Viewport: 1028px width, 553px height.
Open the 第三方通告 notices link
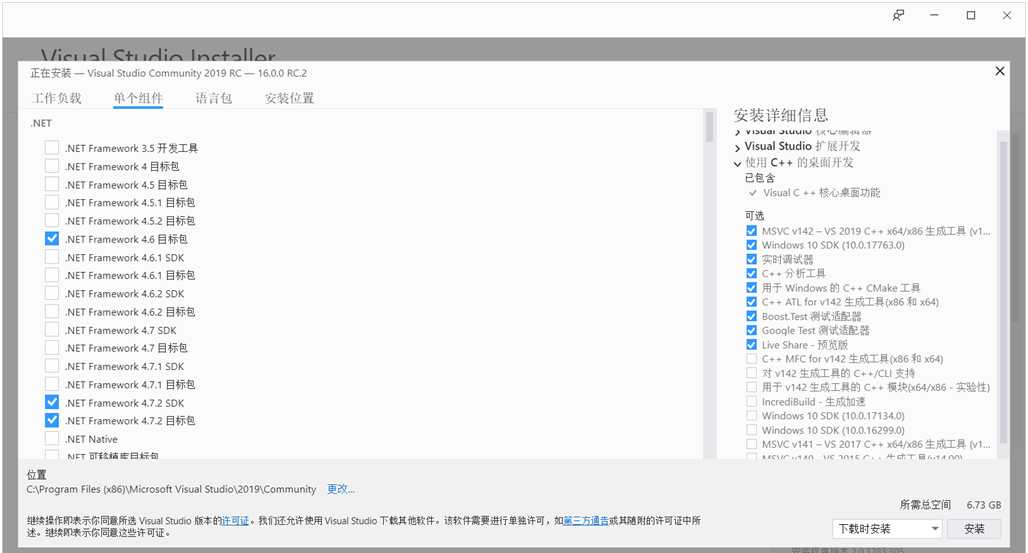point(585,520)
